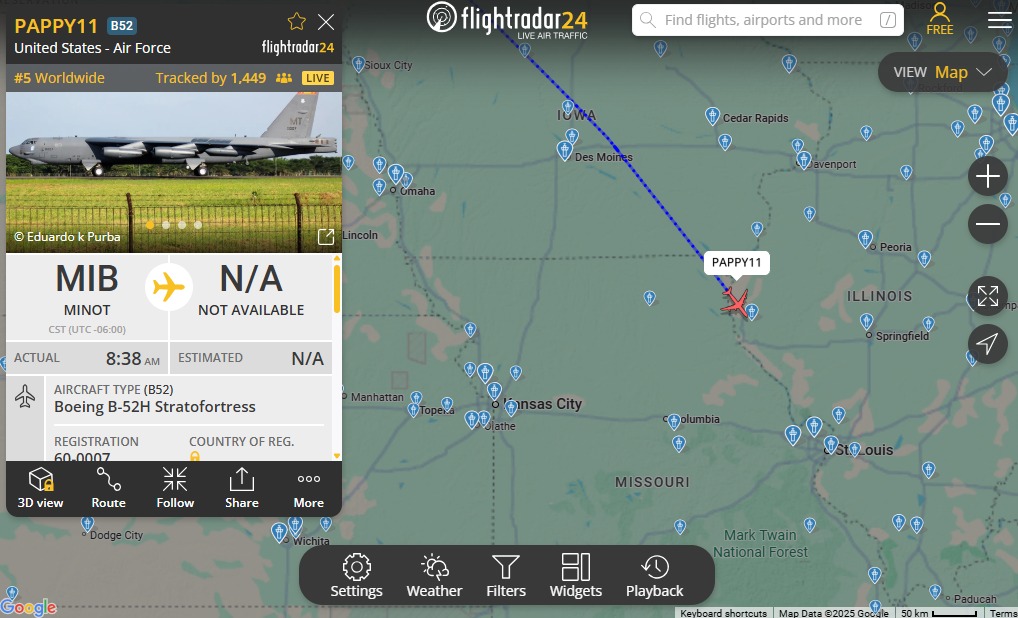Viewport: 1018px width, 618px height.
Task: Open map Settings
Action: 356,576
